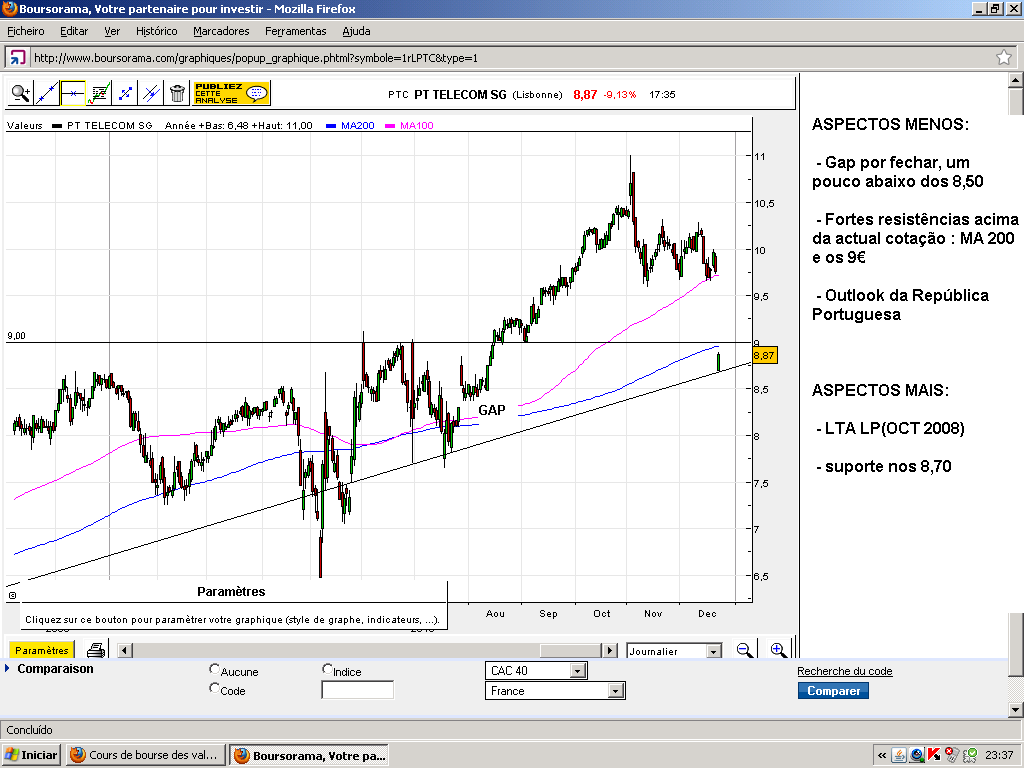Switch to Cours de bourse taskbar window
This screenshot has height=768, width=1024.
[145, 756]
